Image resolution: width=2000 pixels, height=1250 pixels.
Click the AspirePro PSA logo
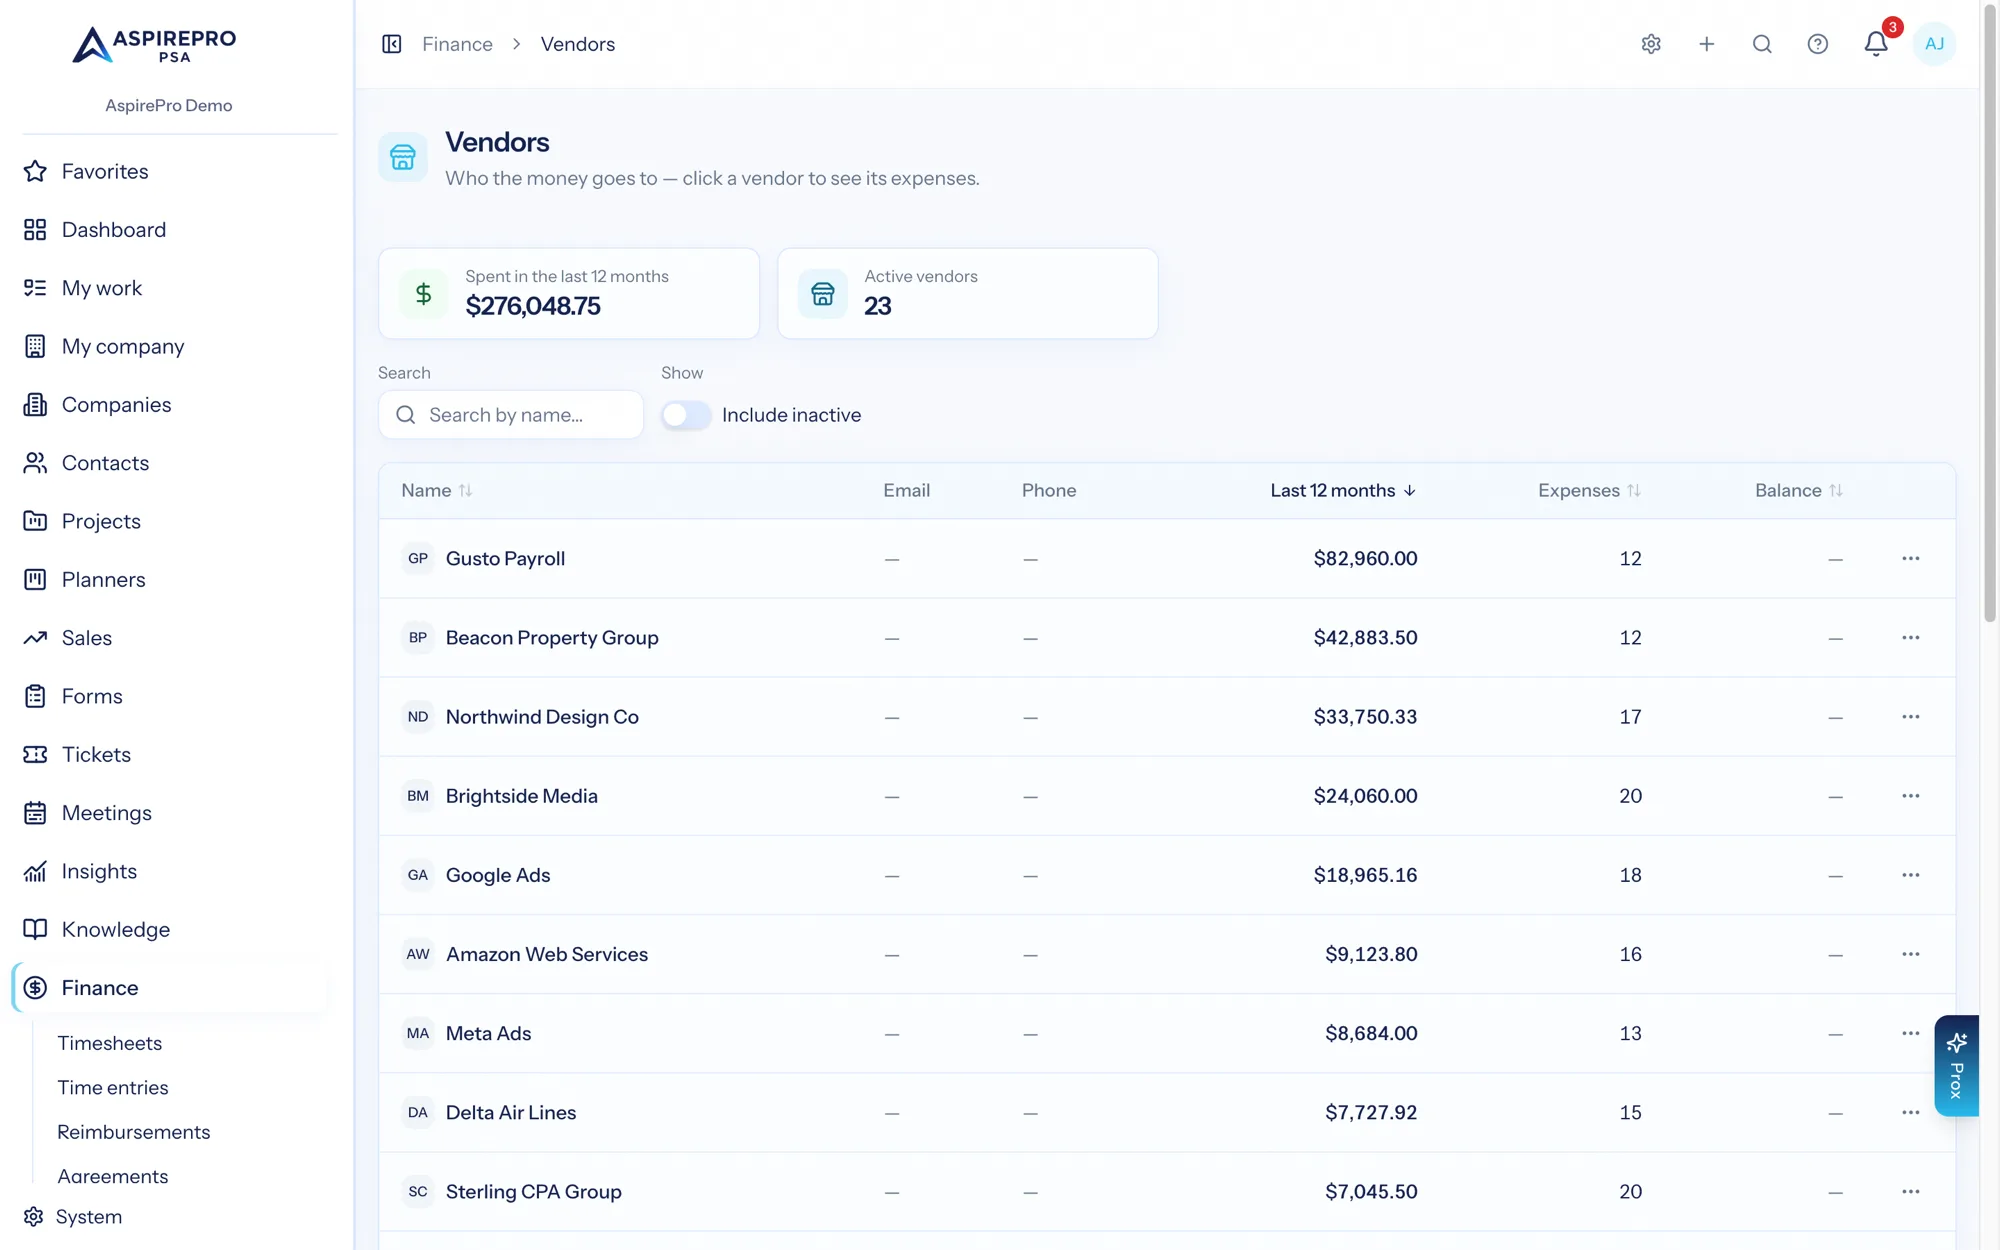pos(155,45)
